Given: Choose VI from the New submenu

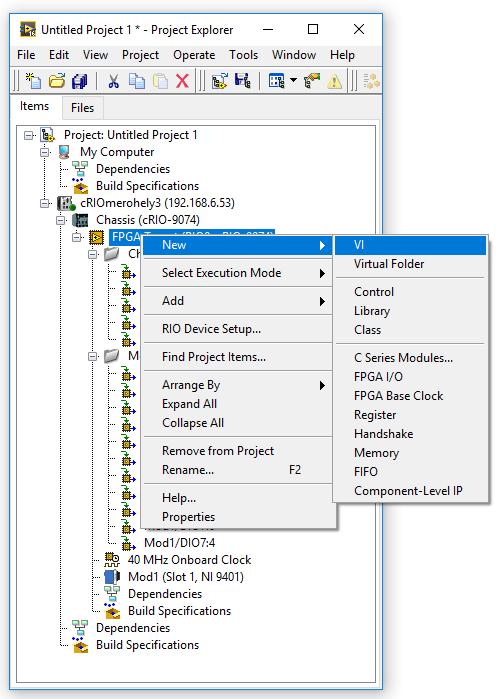Looking at the screenshot, I should point(410,245).
